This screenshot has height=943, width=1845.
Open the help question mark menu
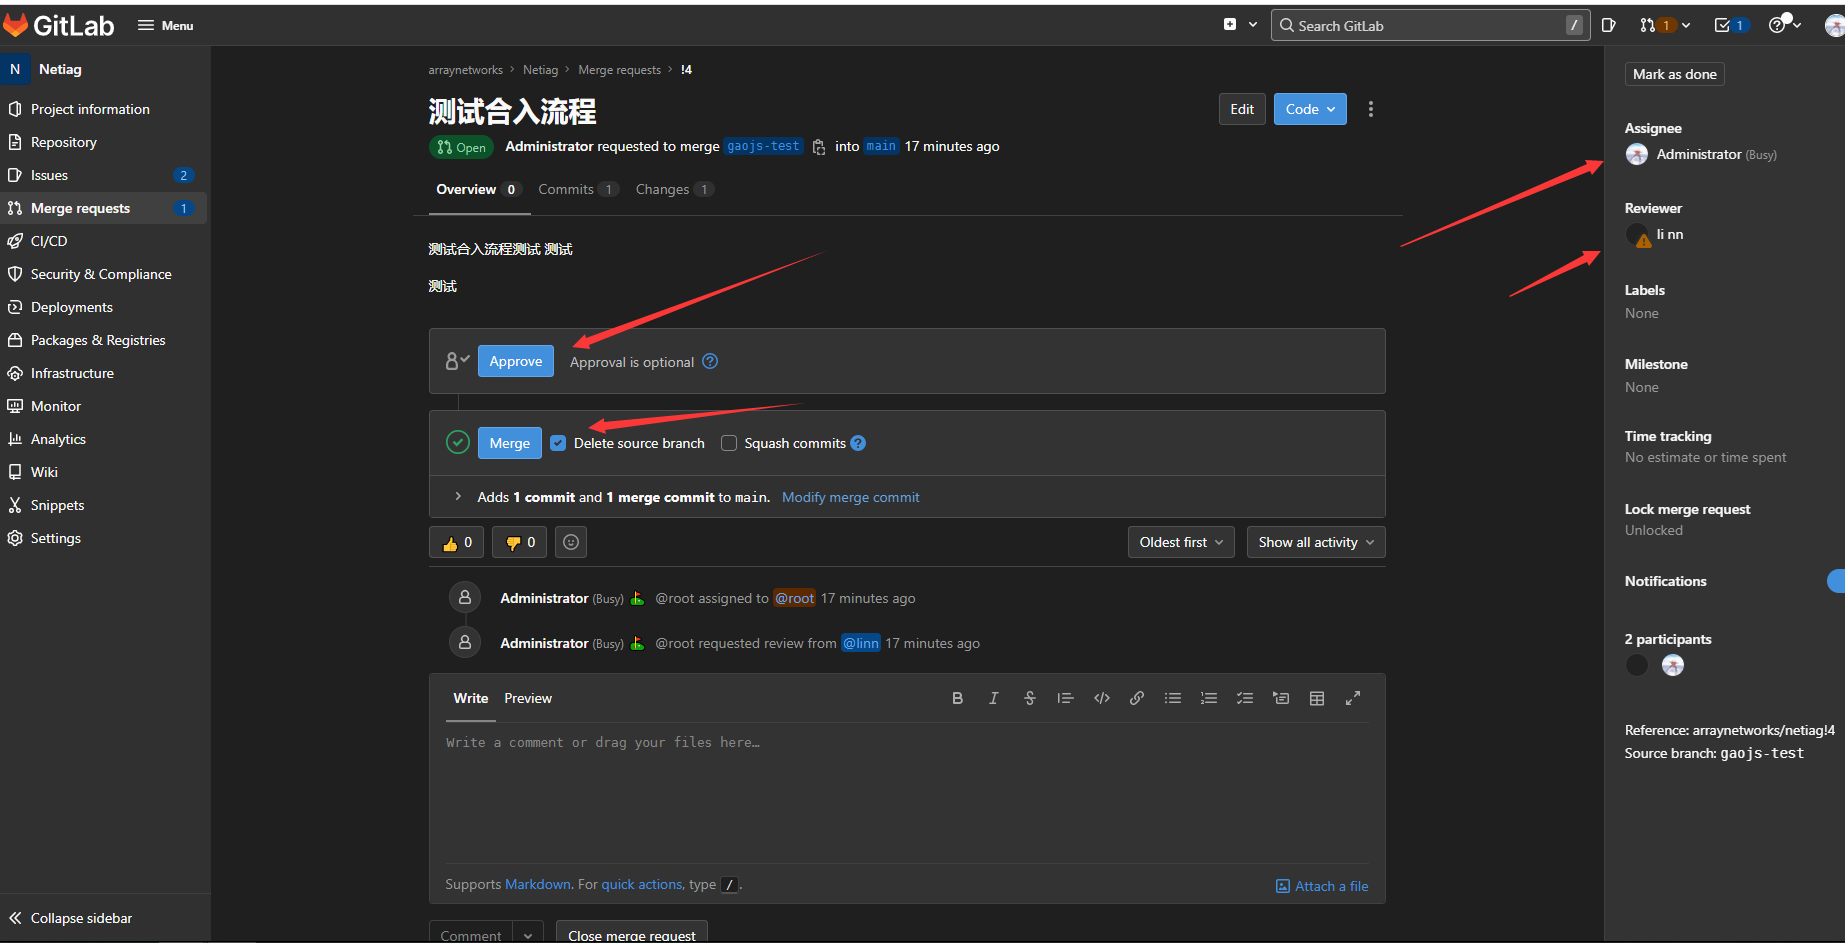tap(1784, 25)
